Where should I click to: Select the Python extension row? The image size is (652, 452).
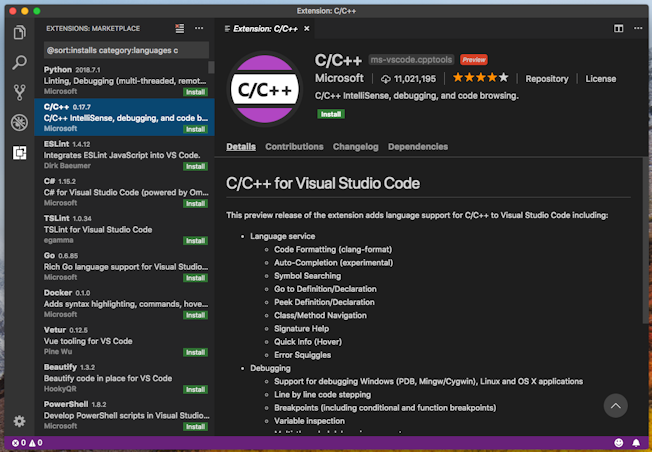click(x=124, y=80)
